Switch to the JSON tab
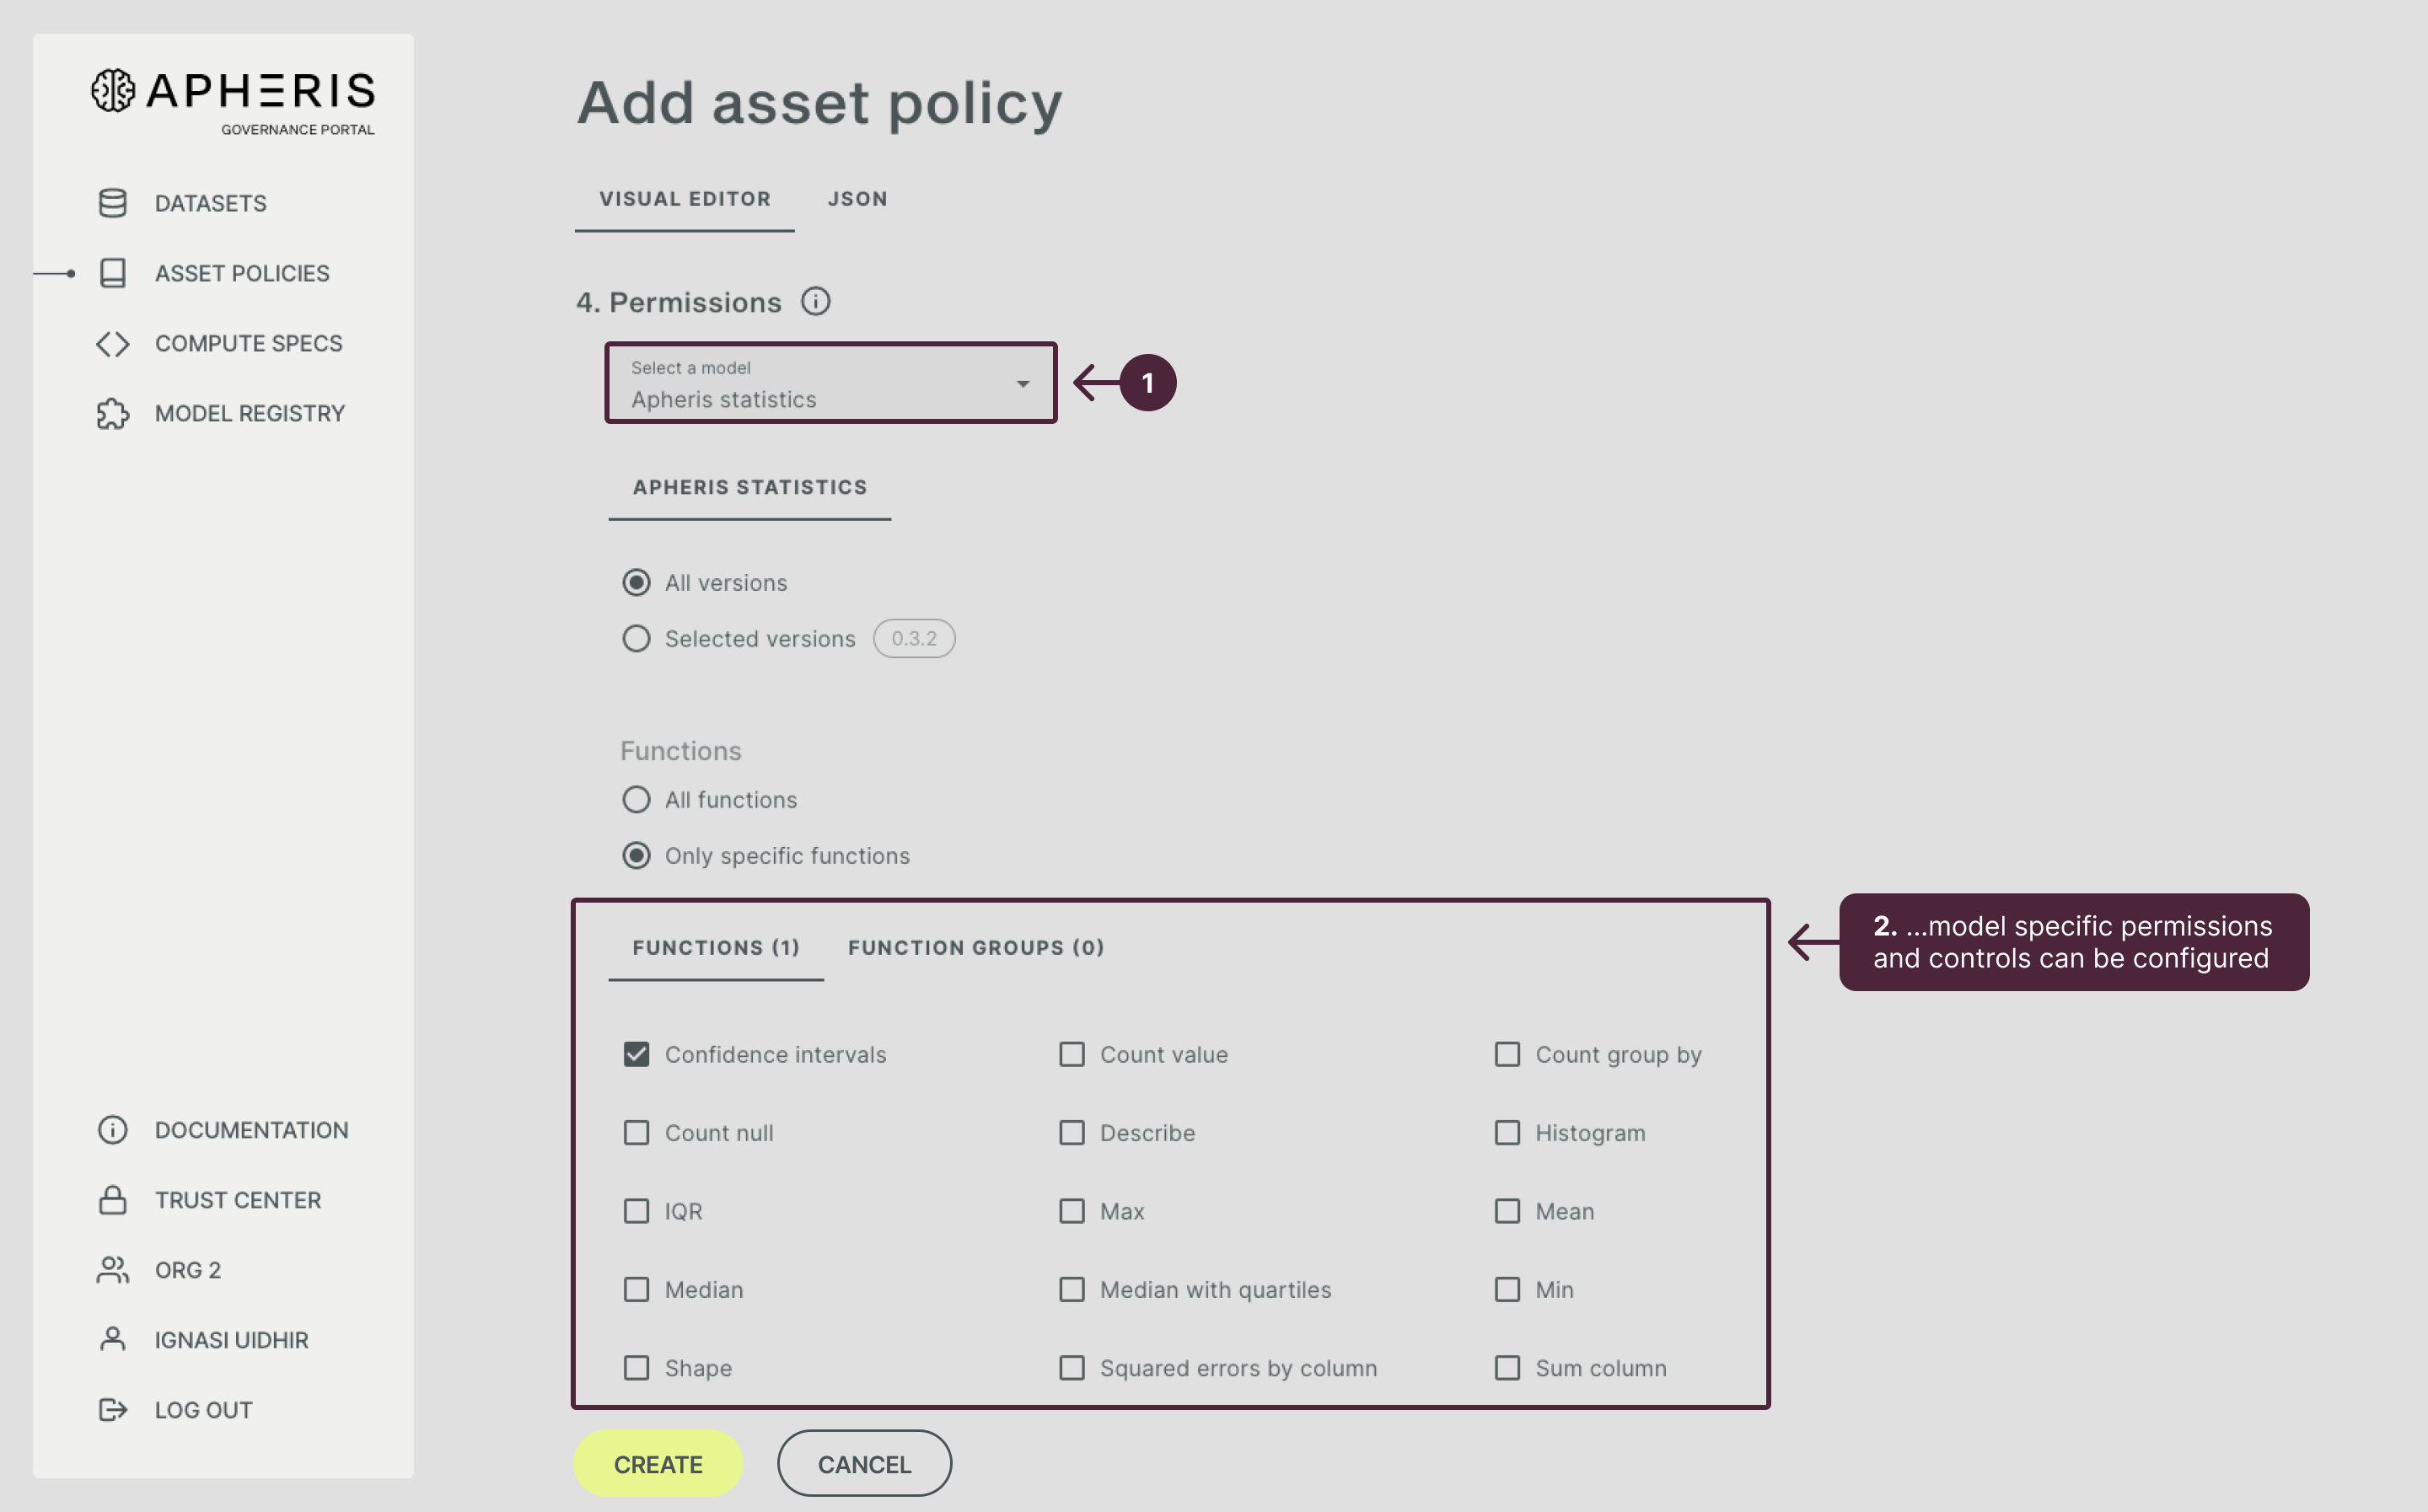 click(857, 199)
